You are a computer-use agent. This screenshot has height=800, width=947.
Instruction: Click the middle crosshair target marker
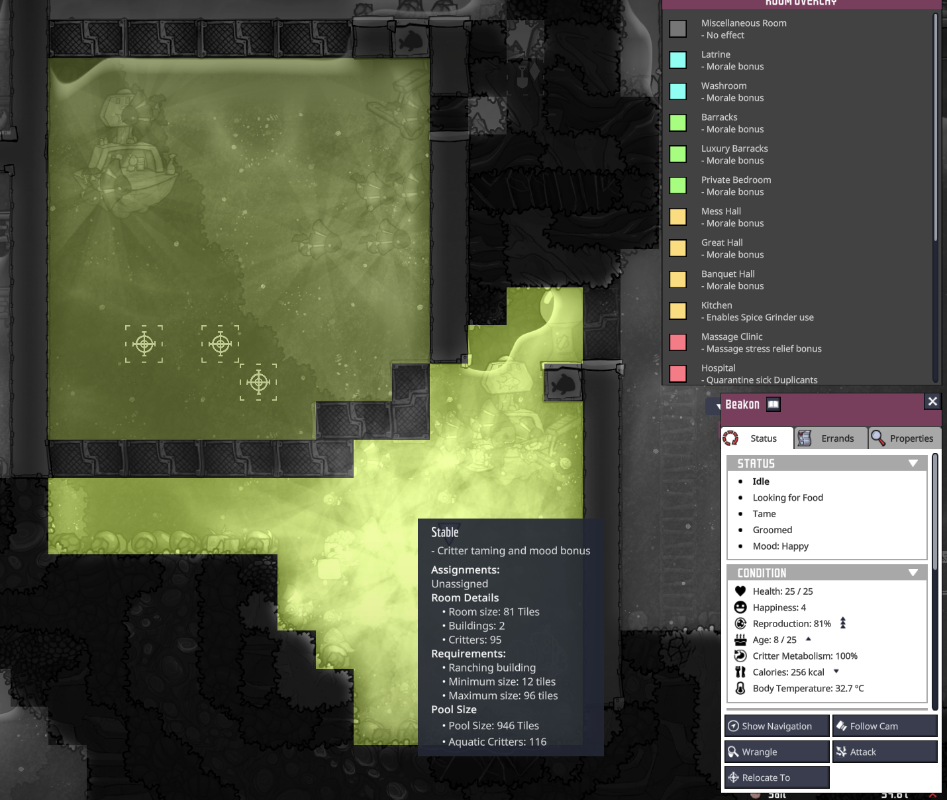pyautogui.click(x=220, y=344)
